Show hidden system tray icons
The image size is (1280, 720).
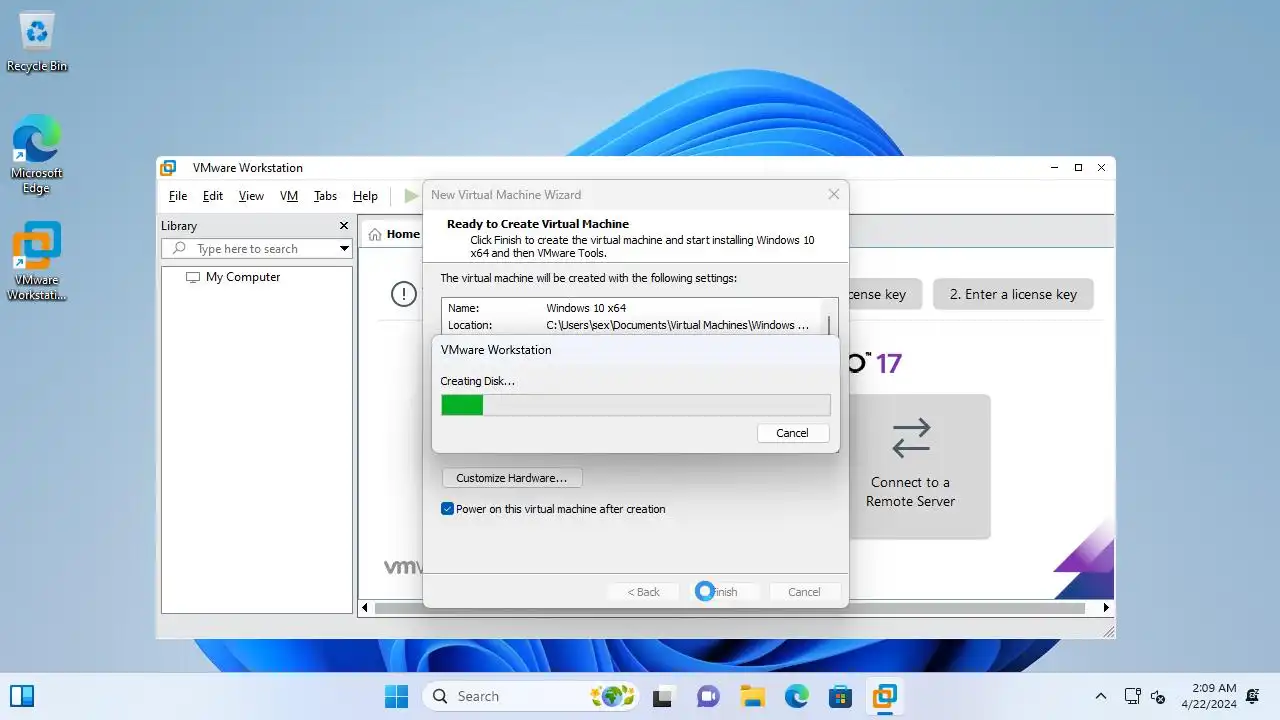point(1101,696)
